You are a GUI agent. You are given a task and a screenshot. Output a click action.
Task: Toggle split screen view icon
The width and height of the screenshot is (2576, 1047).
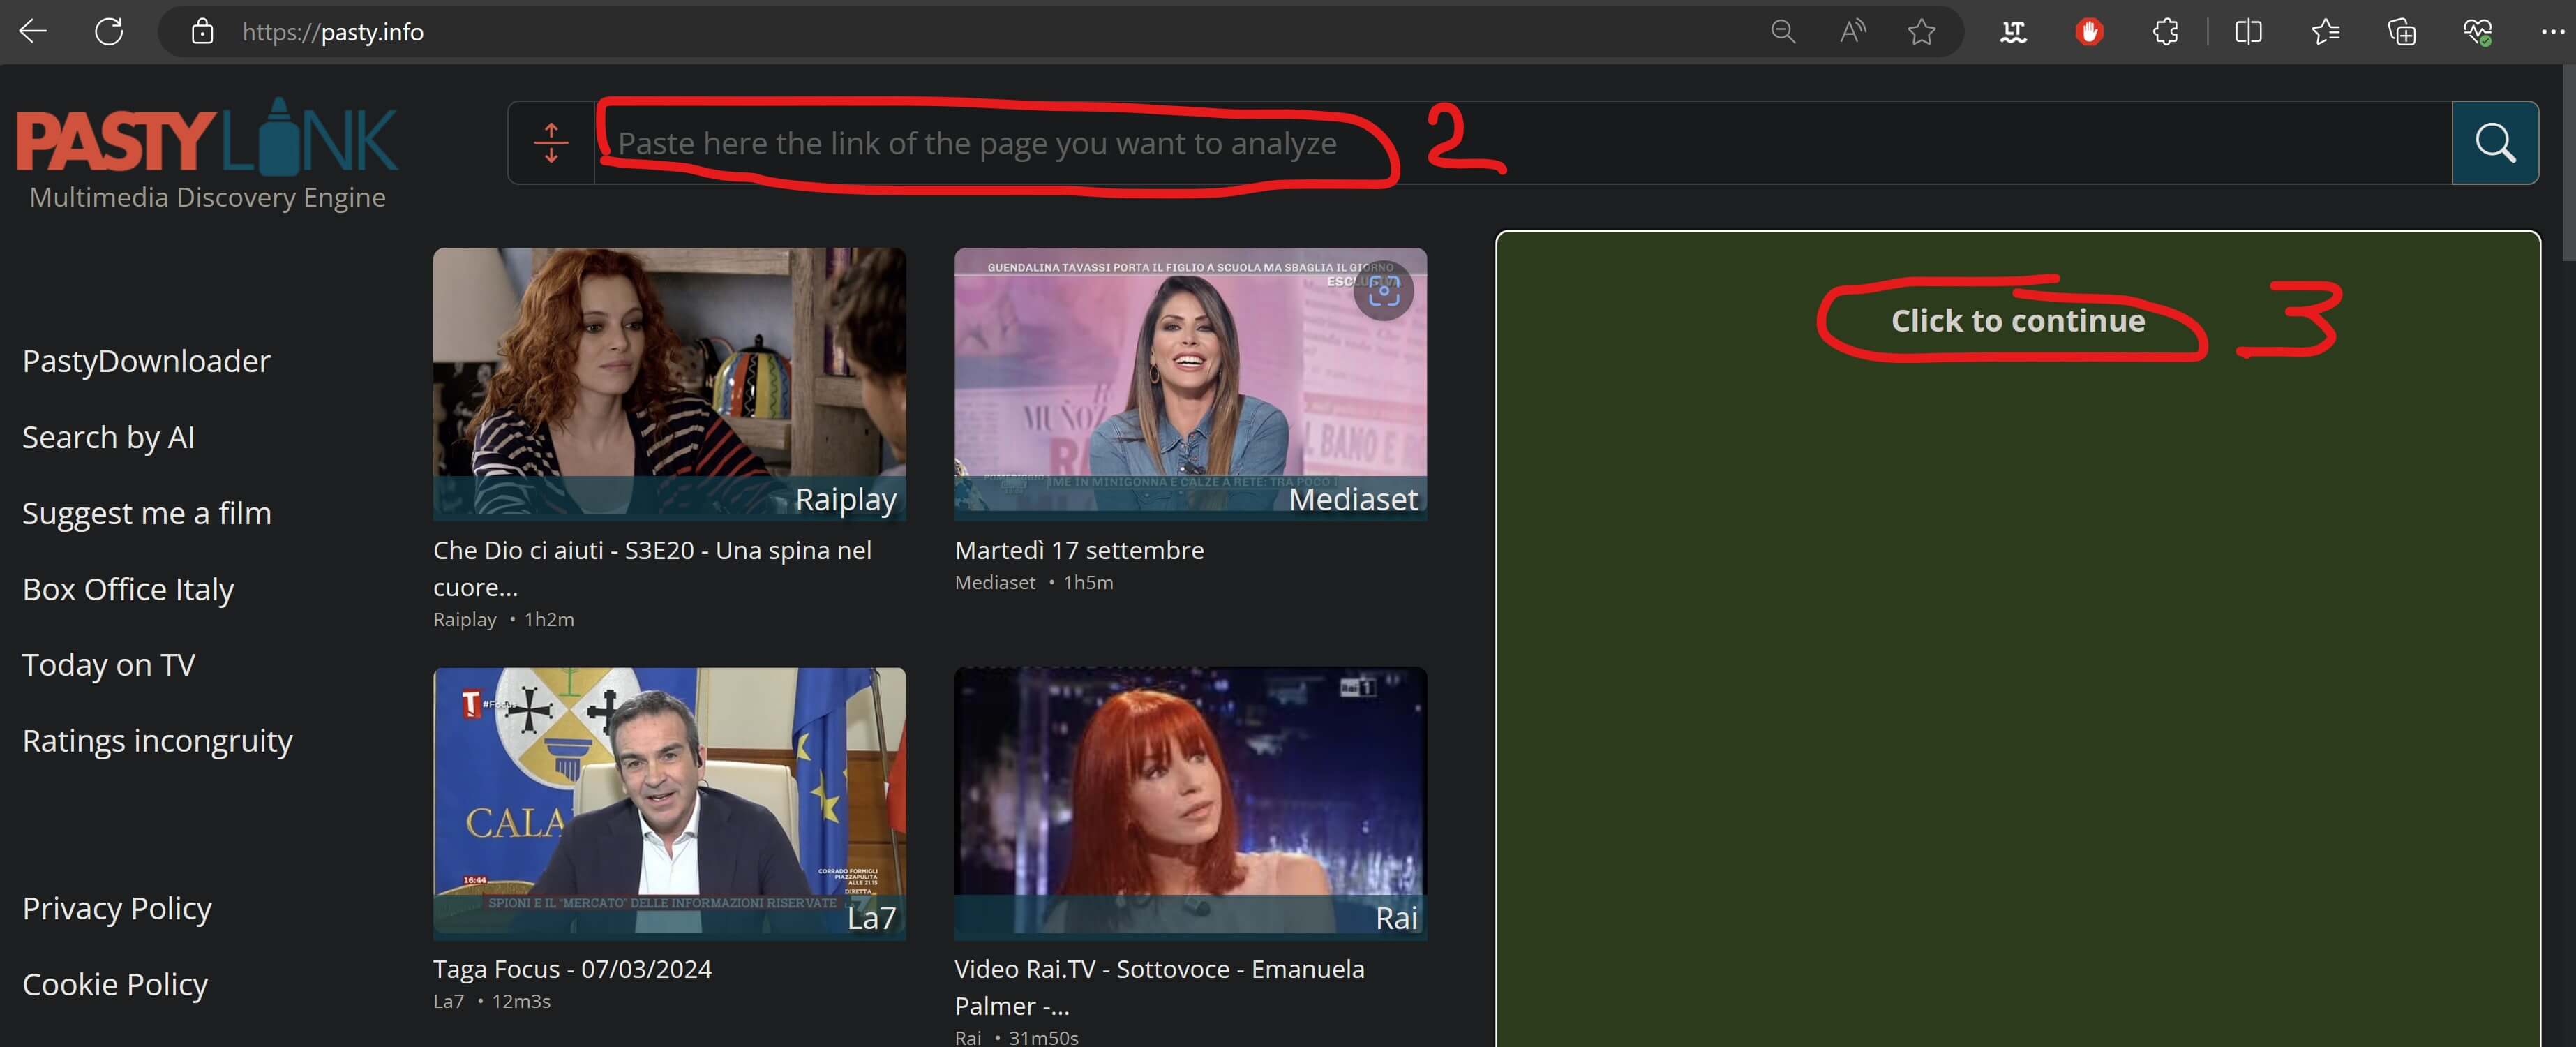[2248, 32]
